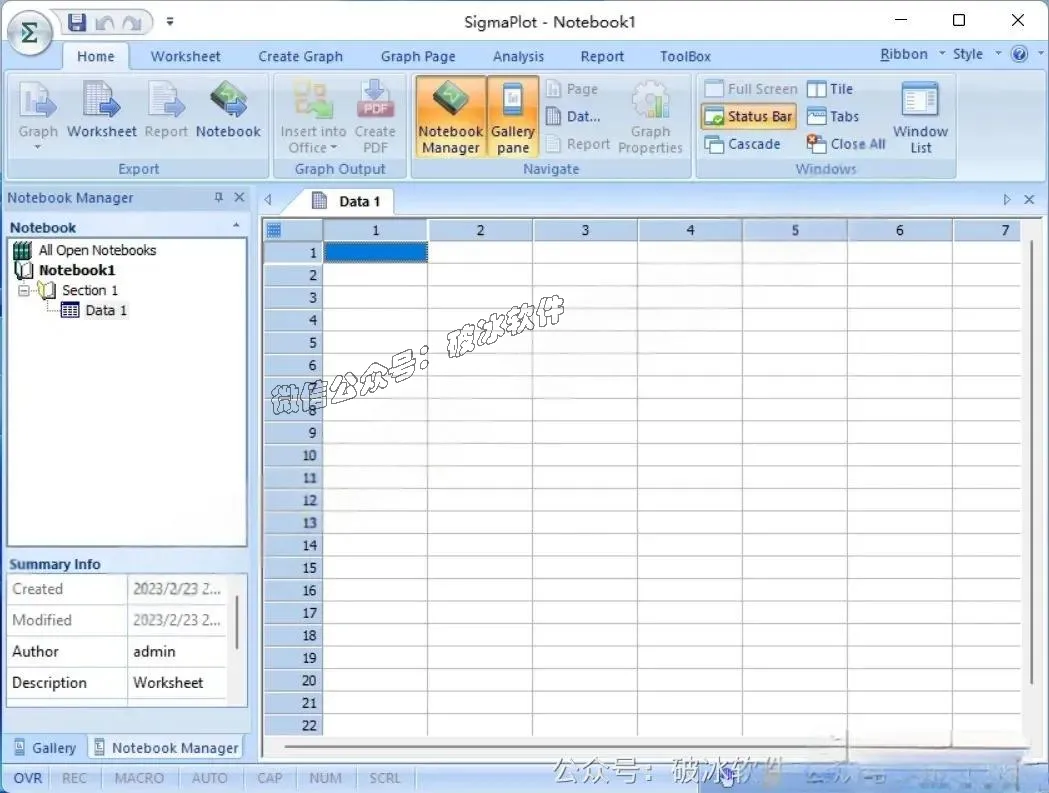The width and height of the screenshot is (1049, 793).
Task: Click the Create PDF button
Action: [375, 117]
